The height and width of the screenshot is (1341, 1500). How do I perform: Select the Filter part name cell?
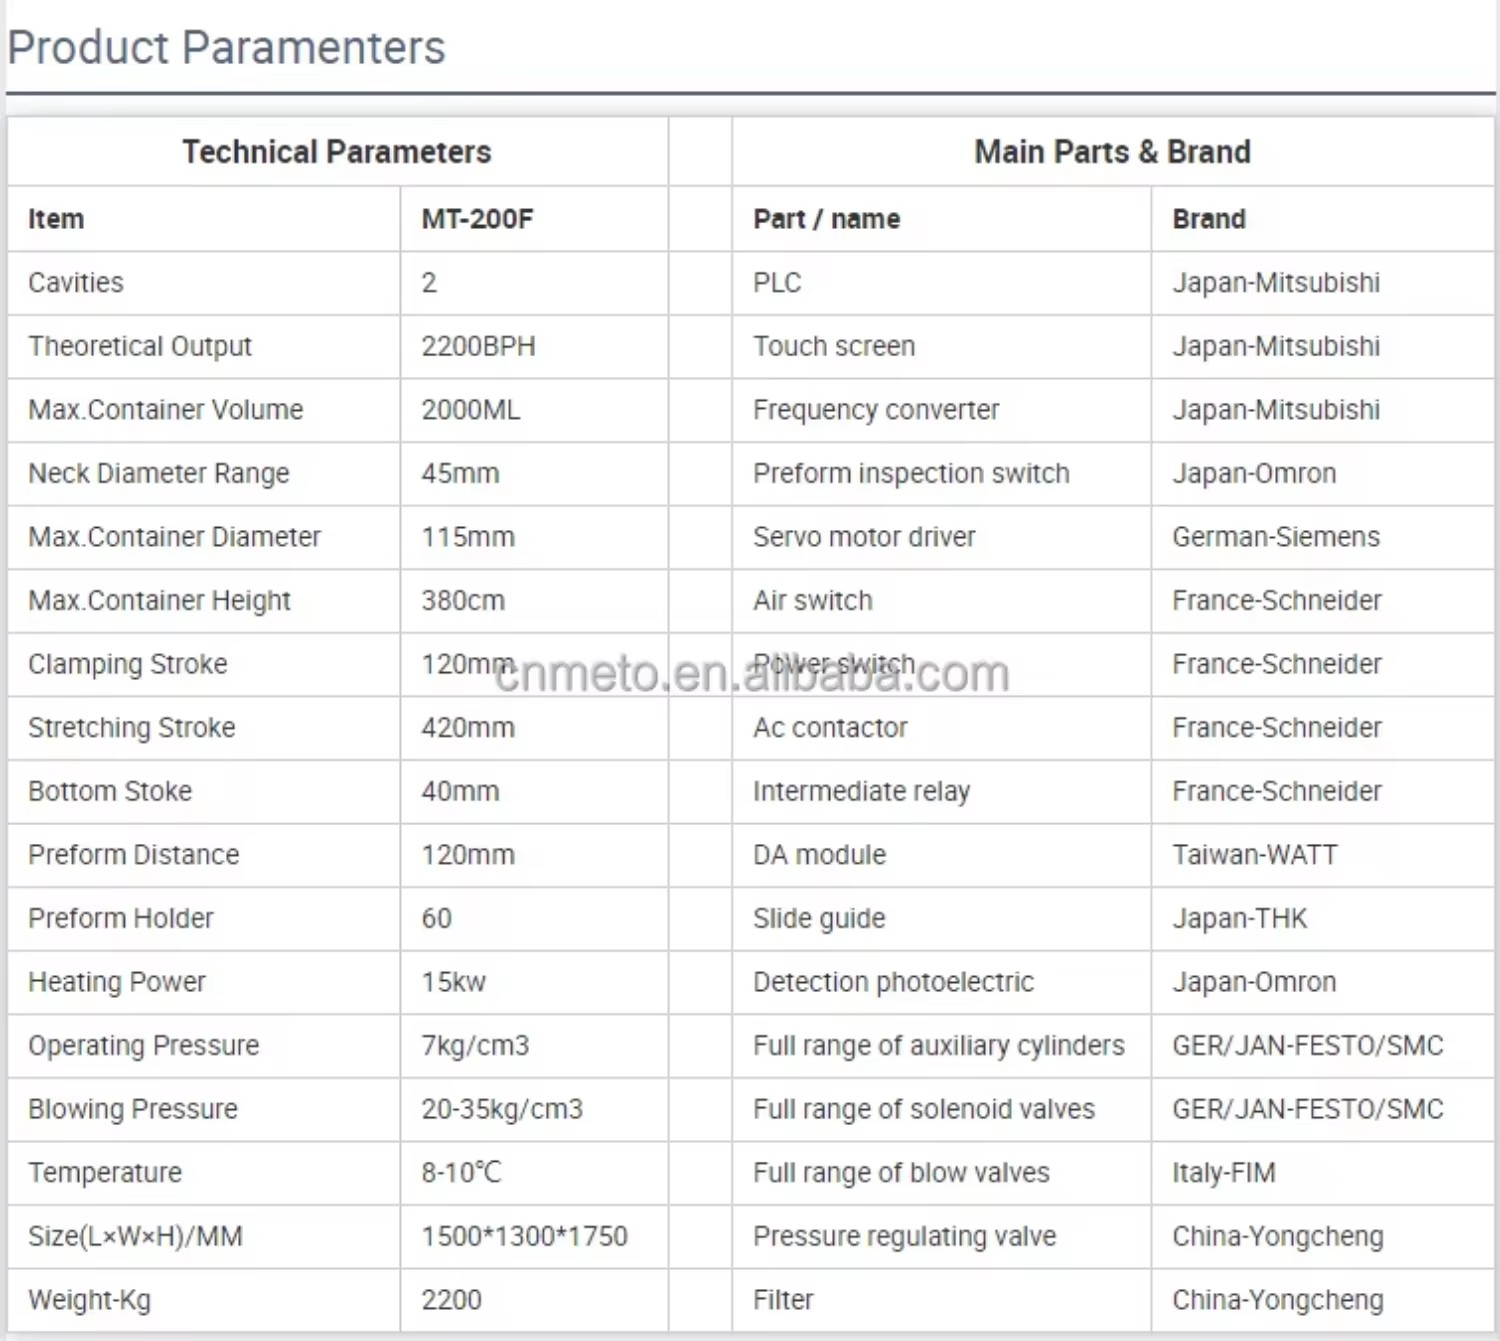click(942, 1300)
